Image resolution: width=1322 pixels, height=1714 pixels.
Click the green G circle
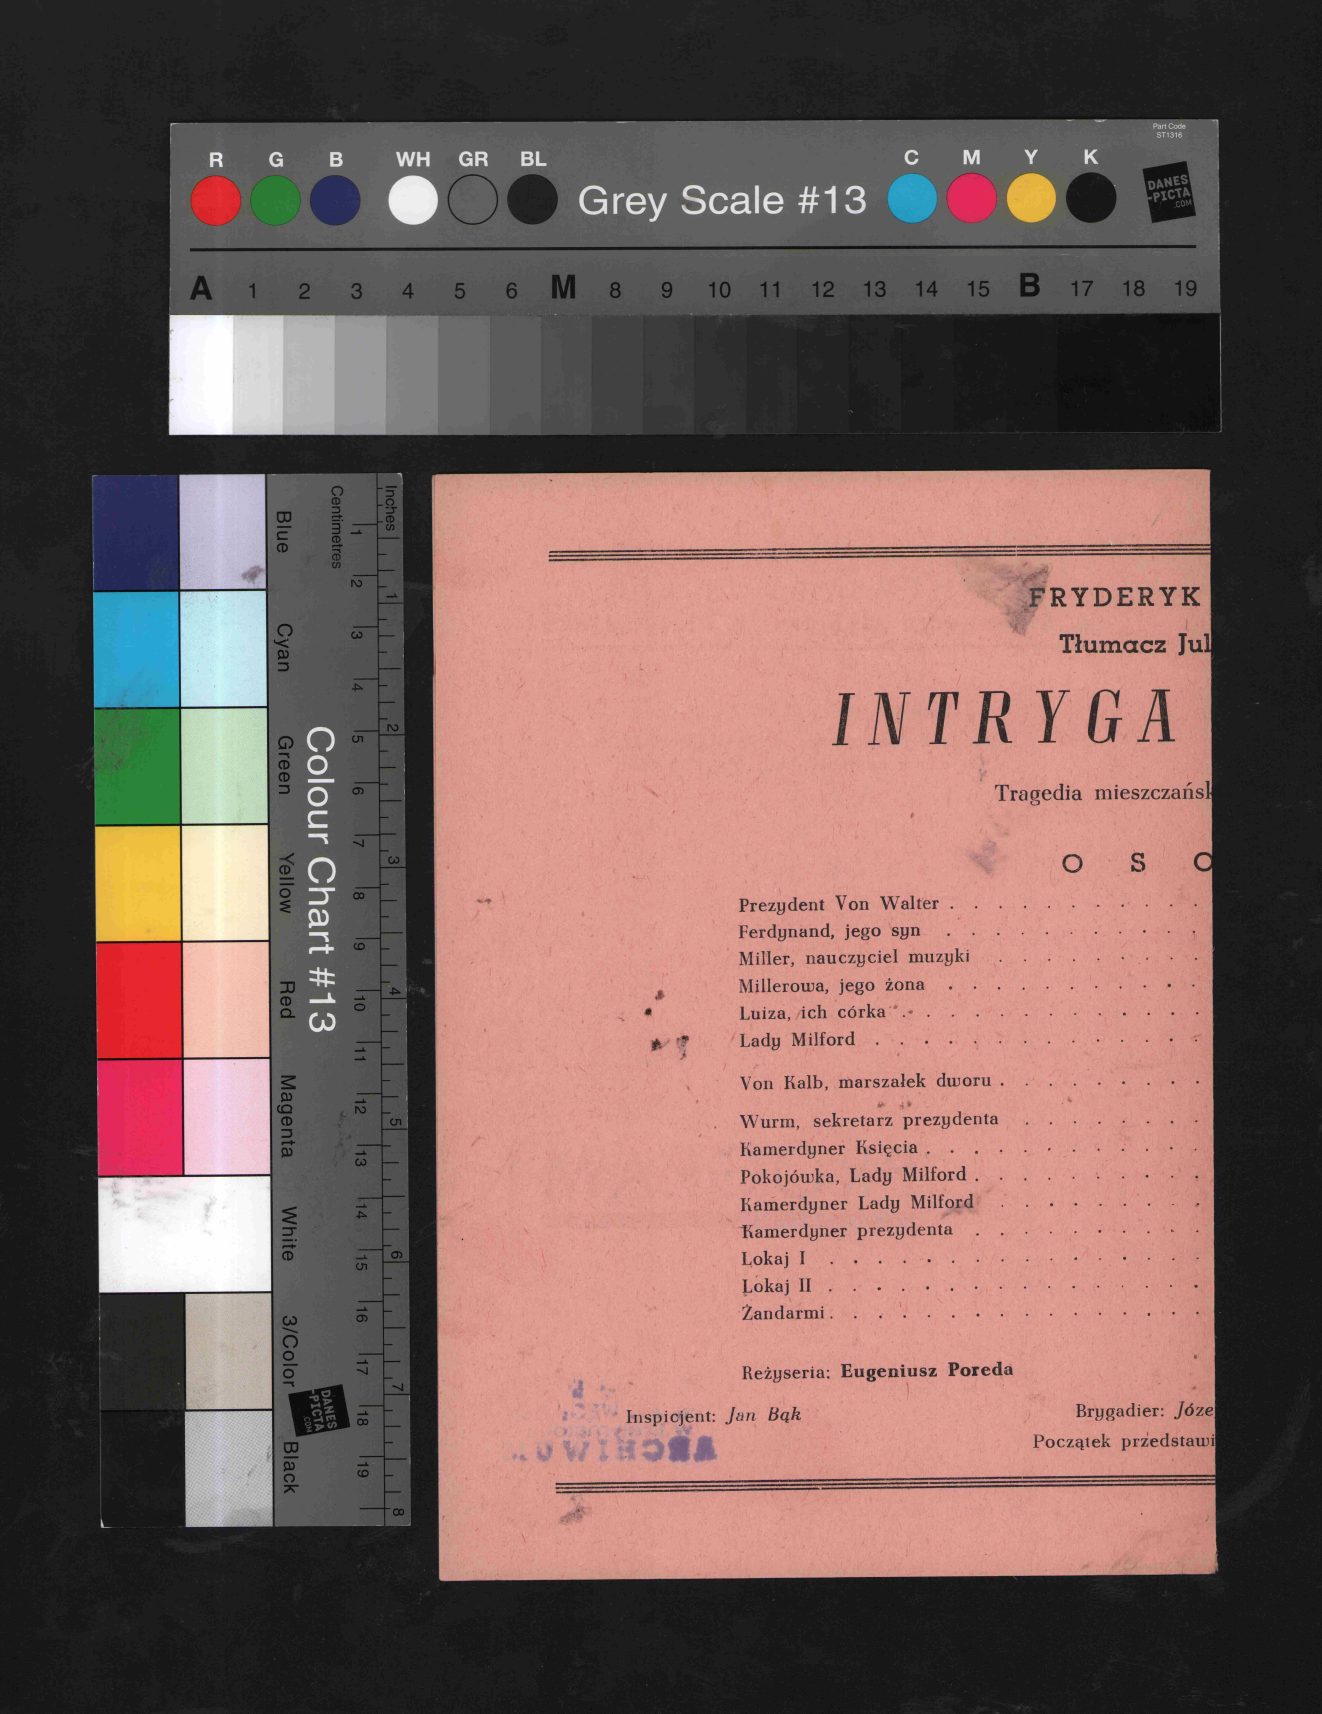(275, 200)
